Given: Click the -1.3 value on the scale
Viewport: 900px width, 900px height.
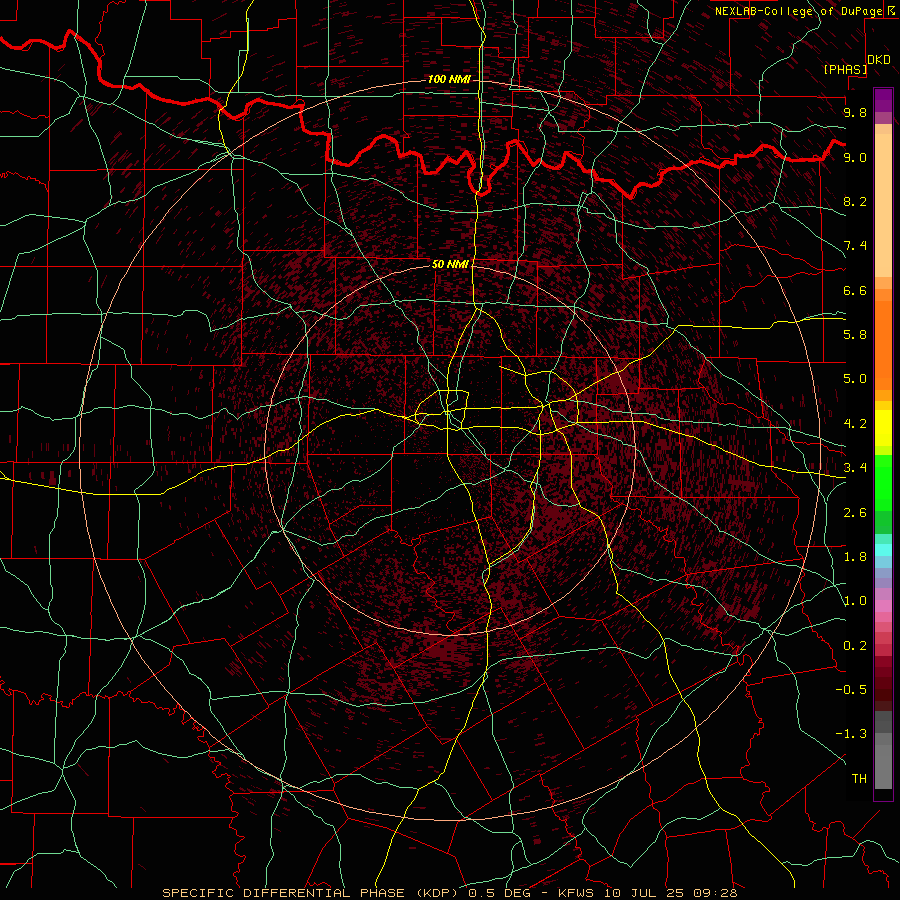Looking at the screenshot, I should point(851,734).
